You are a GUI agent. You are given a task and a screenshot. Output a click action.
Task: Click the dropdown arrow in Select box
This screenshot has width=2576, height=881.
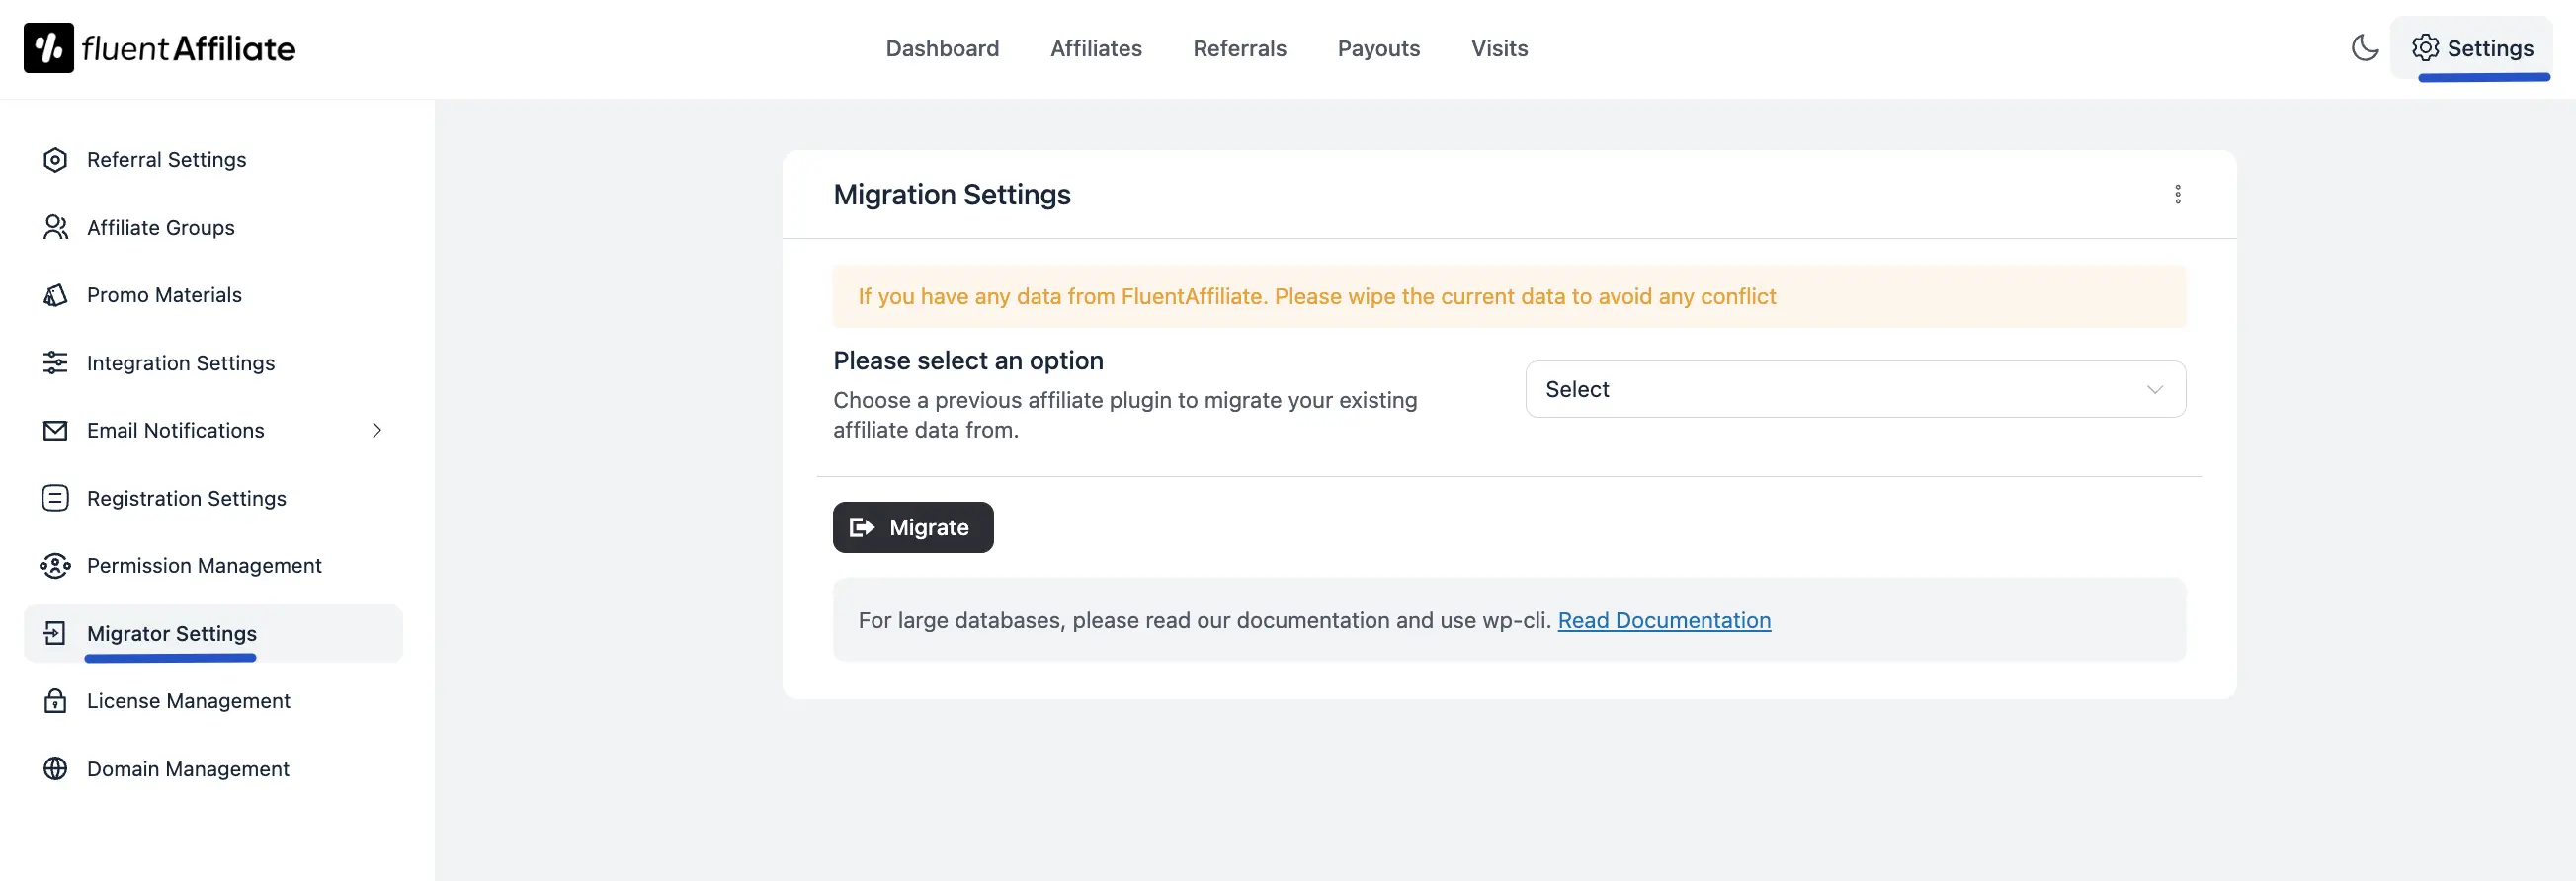(2154, 389)
